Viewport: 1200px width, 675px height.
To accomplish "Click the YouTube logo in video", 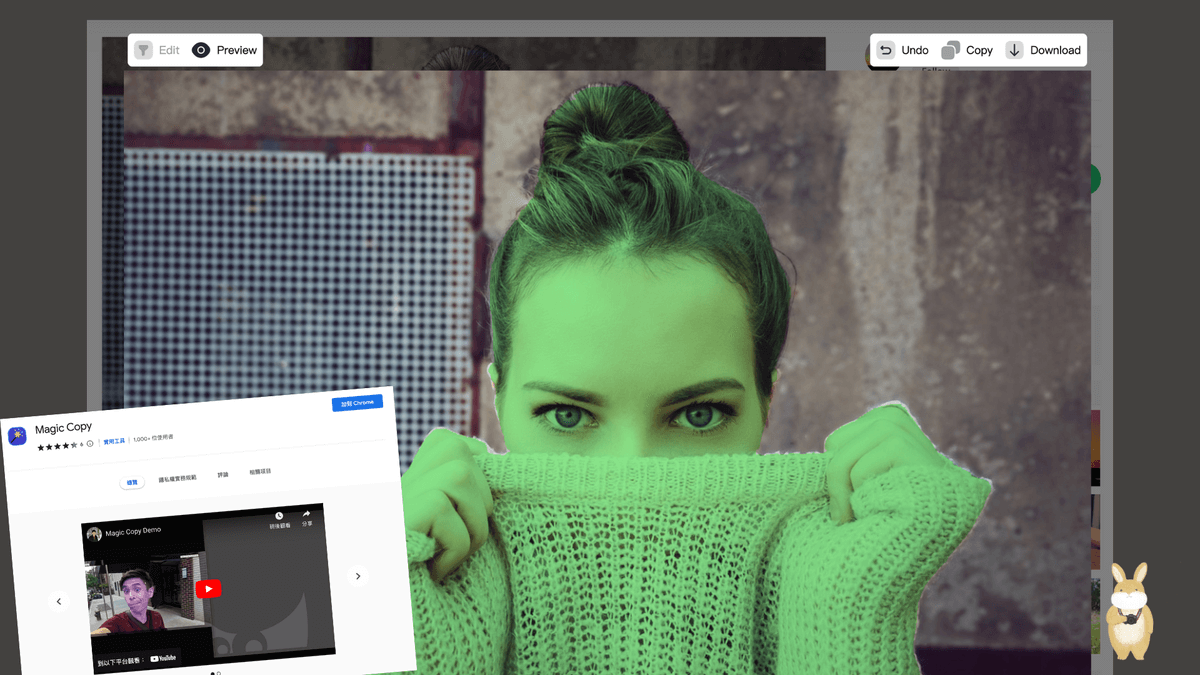I will pyautogui.click(x=163, y=658).
